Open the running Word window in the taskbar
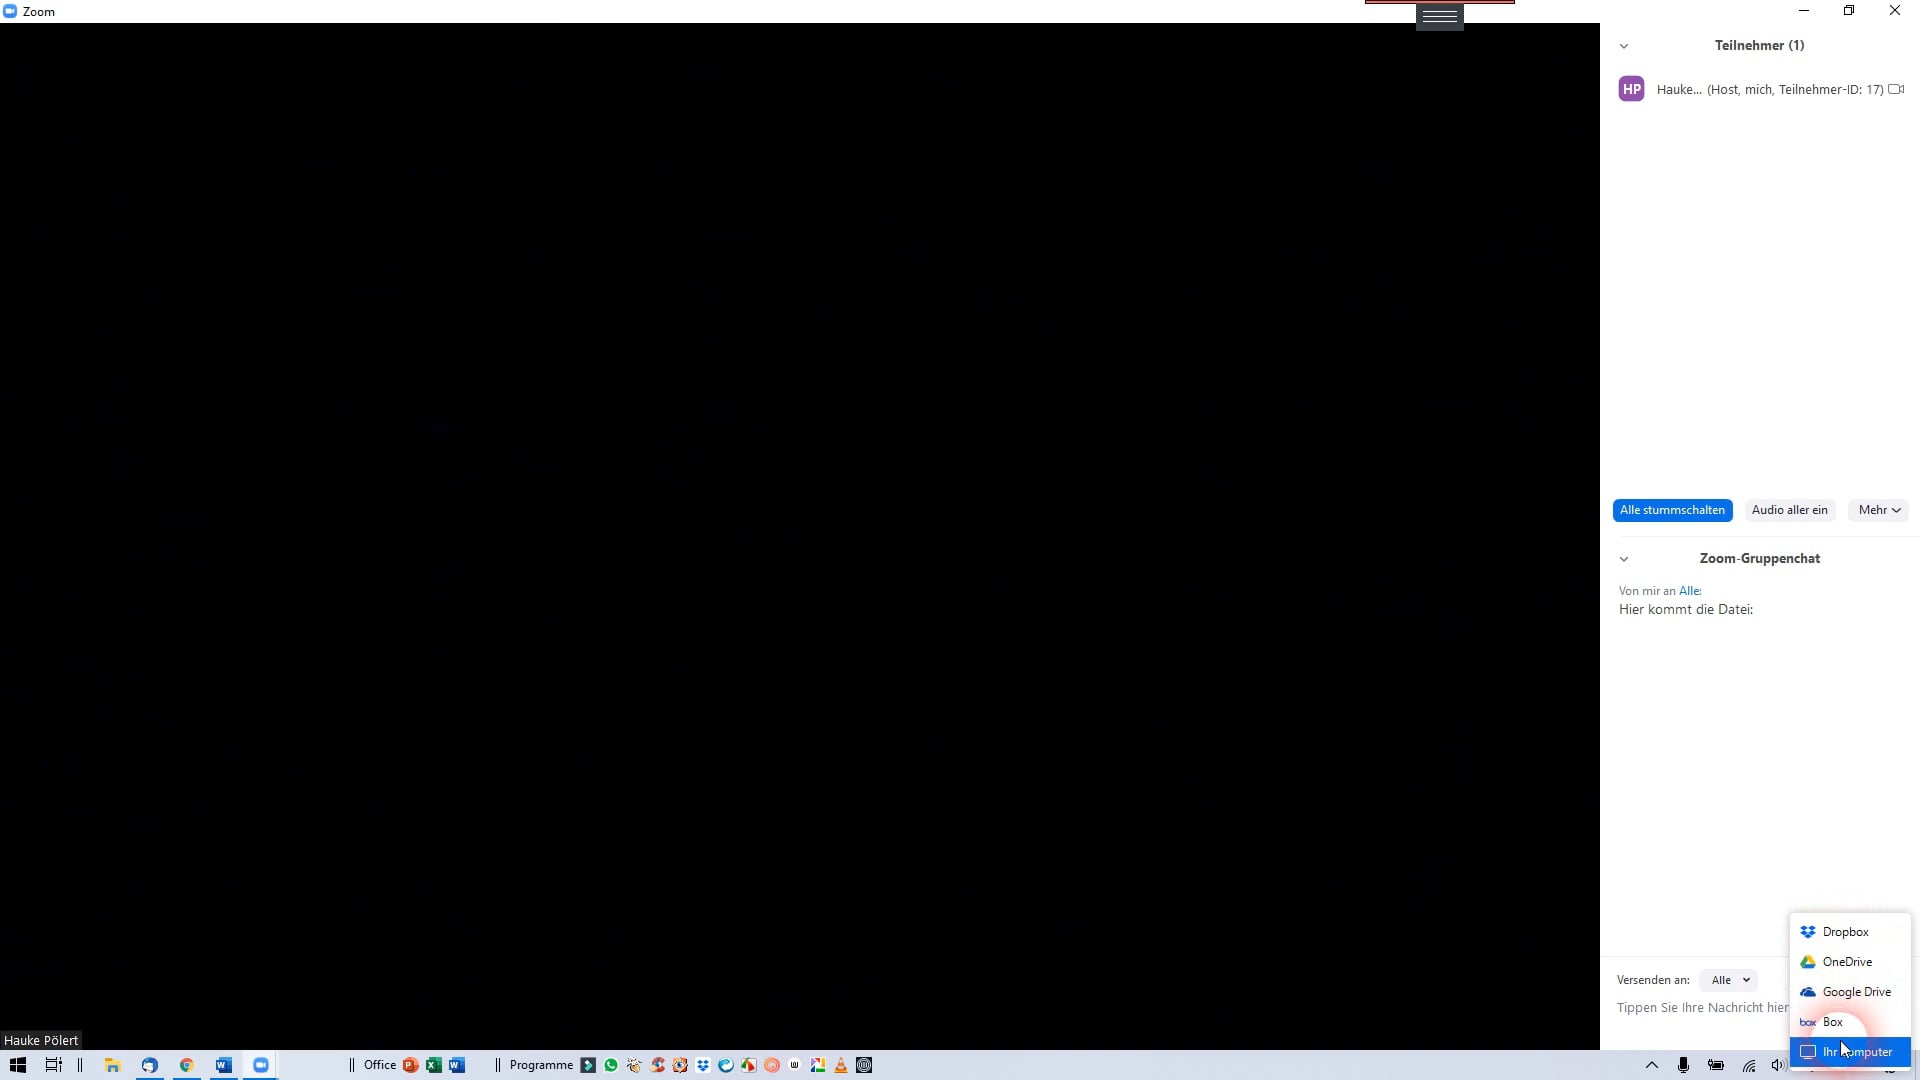Screen dimensions: 1920x1080 tap(223, 1065)
